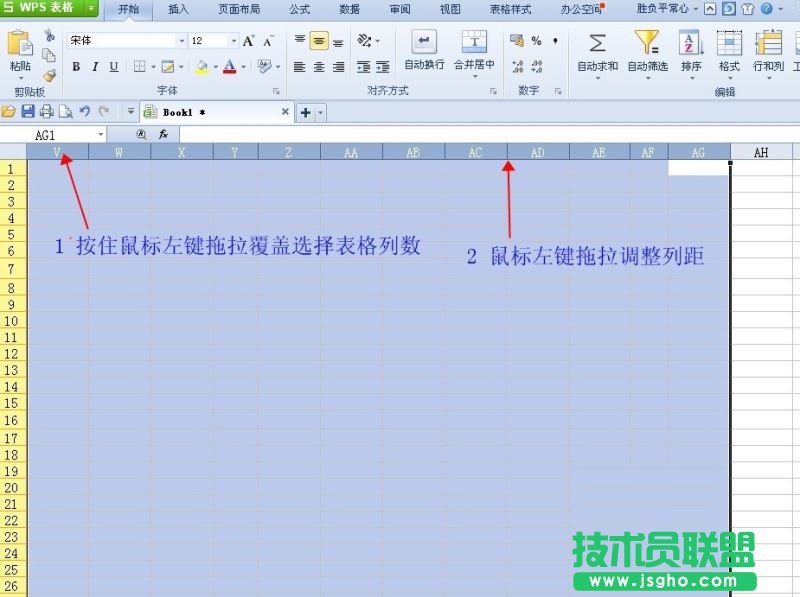Click the decrease decimal places icon
The image size is (800, 597).
(537, 66)
